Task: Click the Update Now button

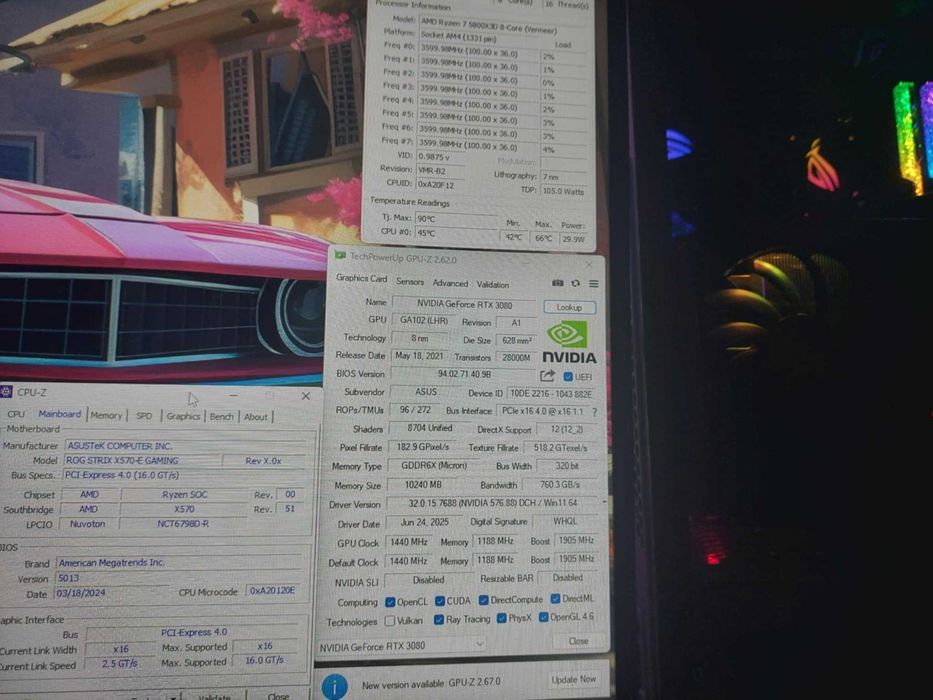Action: [574, 679]
